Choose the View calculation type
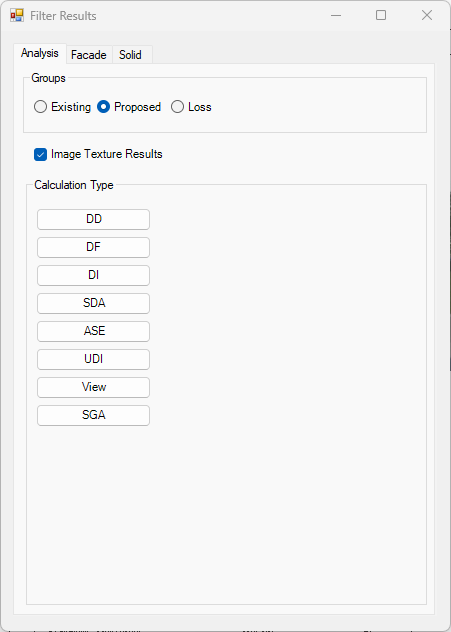This screenshot has width=451, height=632. tap(94, 387)
